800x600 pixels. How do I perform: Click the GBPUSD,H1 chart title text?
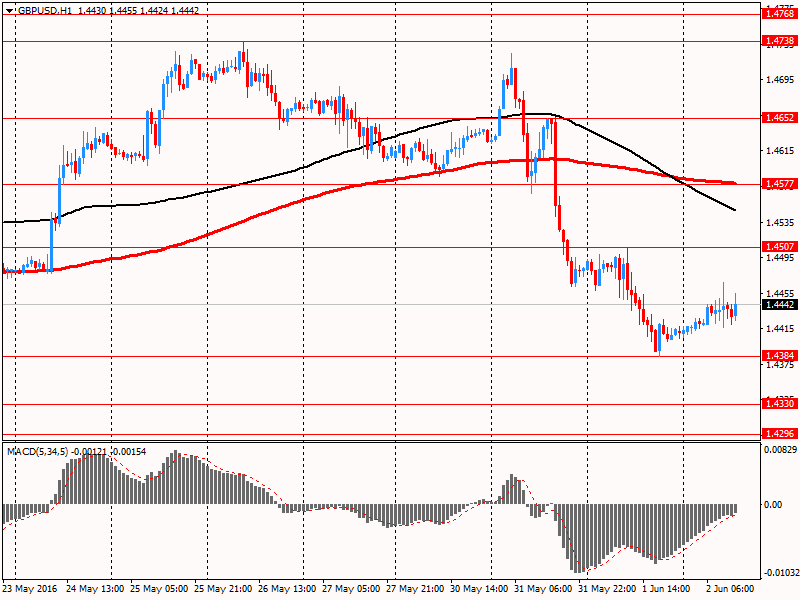[x=44, y=7]
